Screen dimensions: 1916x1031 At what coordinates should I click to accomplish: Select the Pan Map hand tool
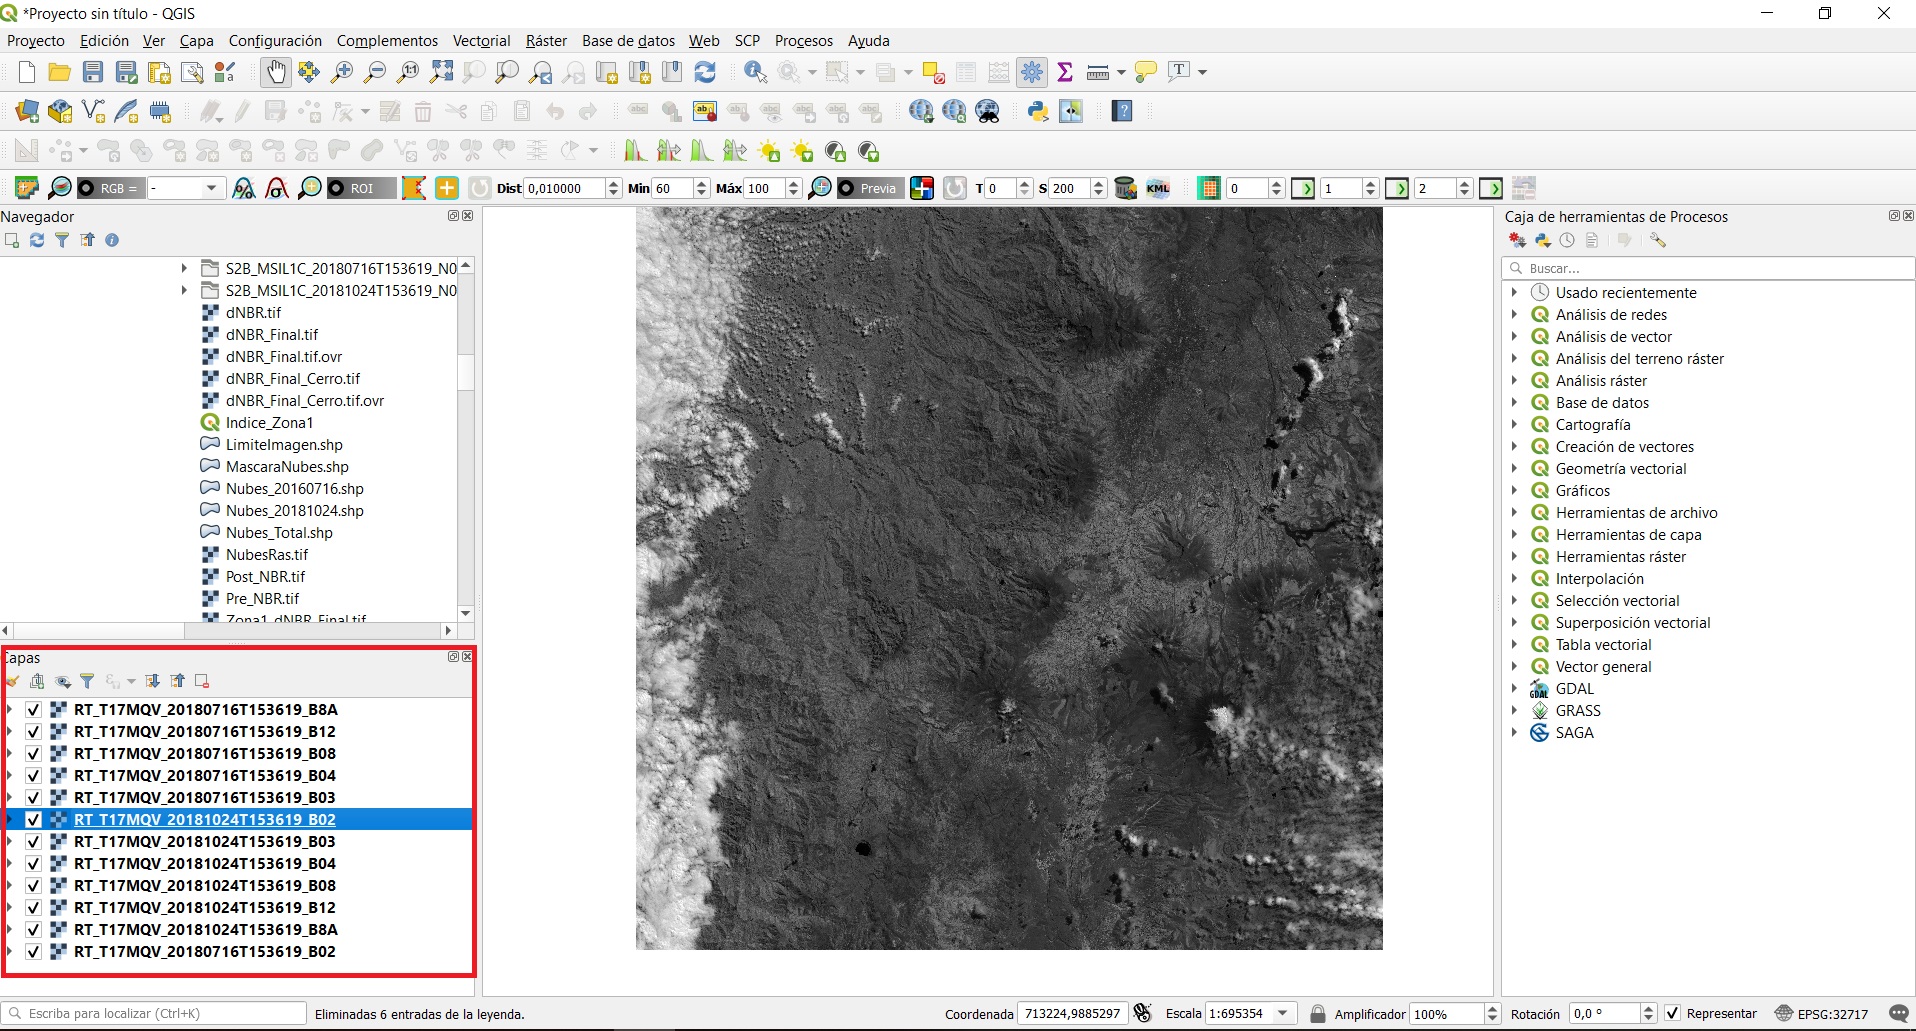pos(275,72)
